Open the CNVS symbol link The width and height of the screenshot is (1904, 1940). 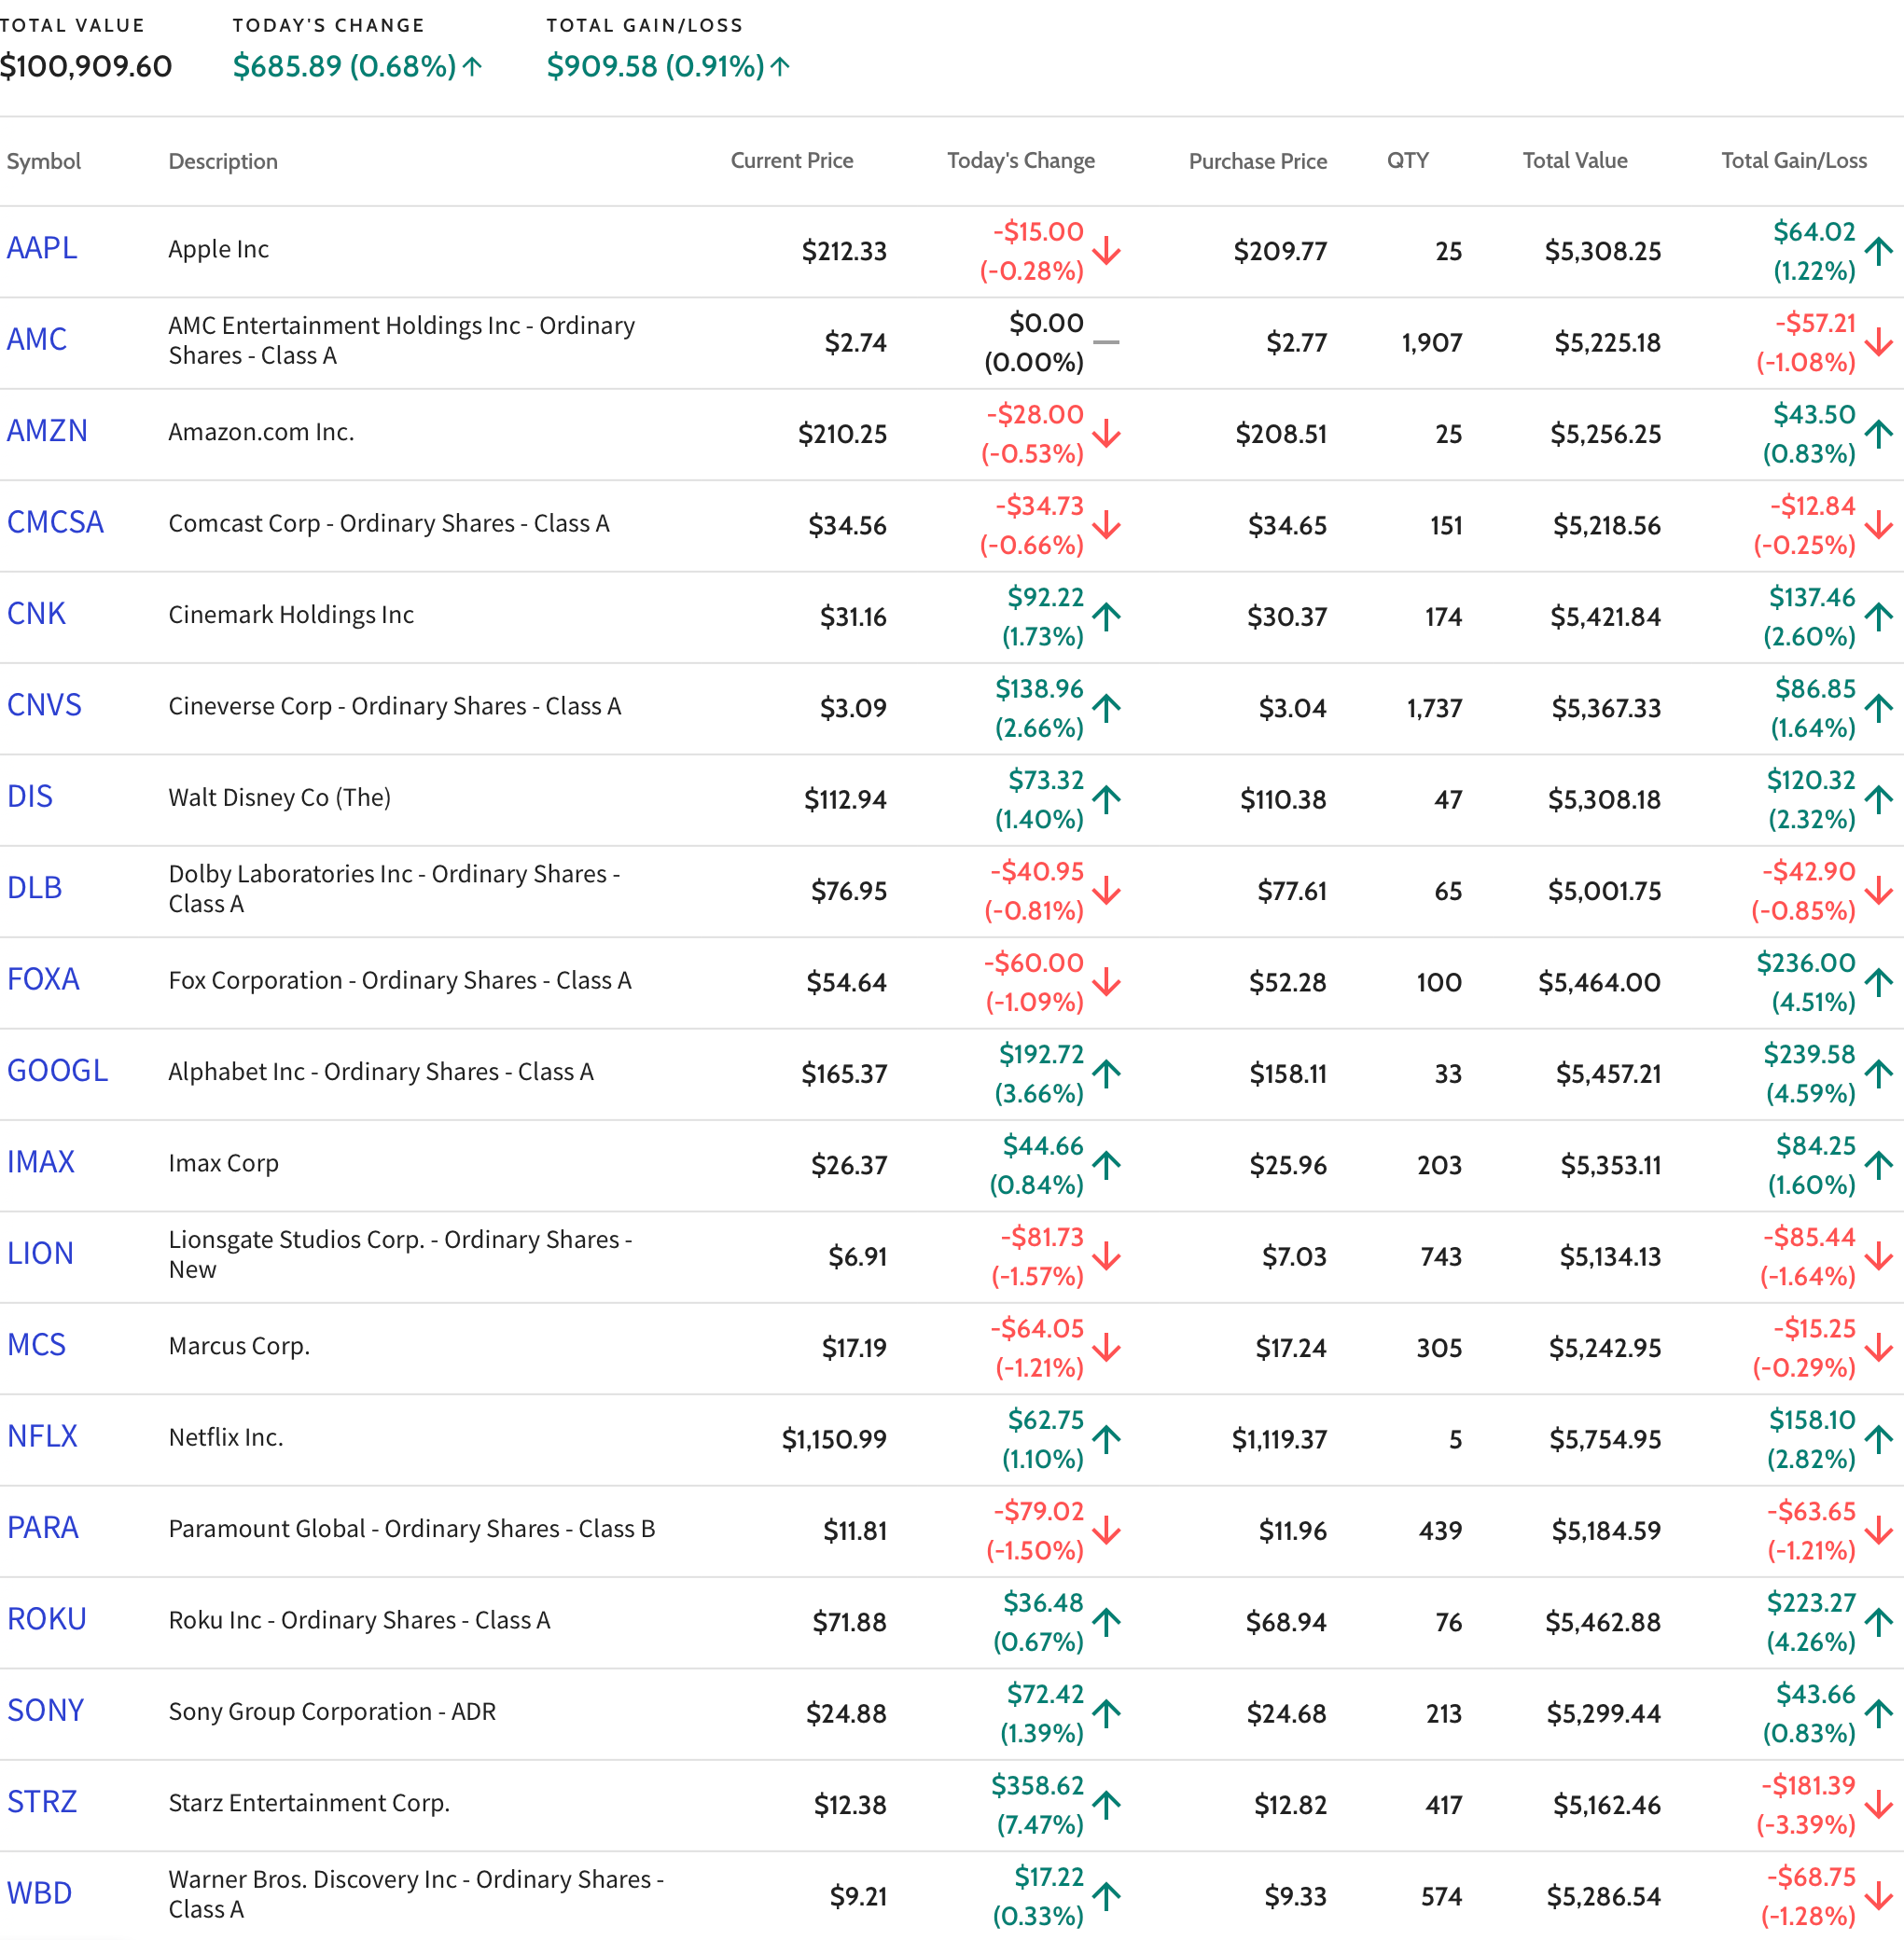tap(44, 706)
